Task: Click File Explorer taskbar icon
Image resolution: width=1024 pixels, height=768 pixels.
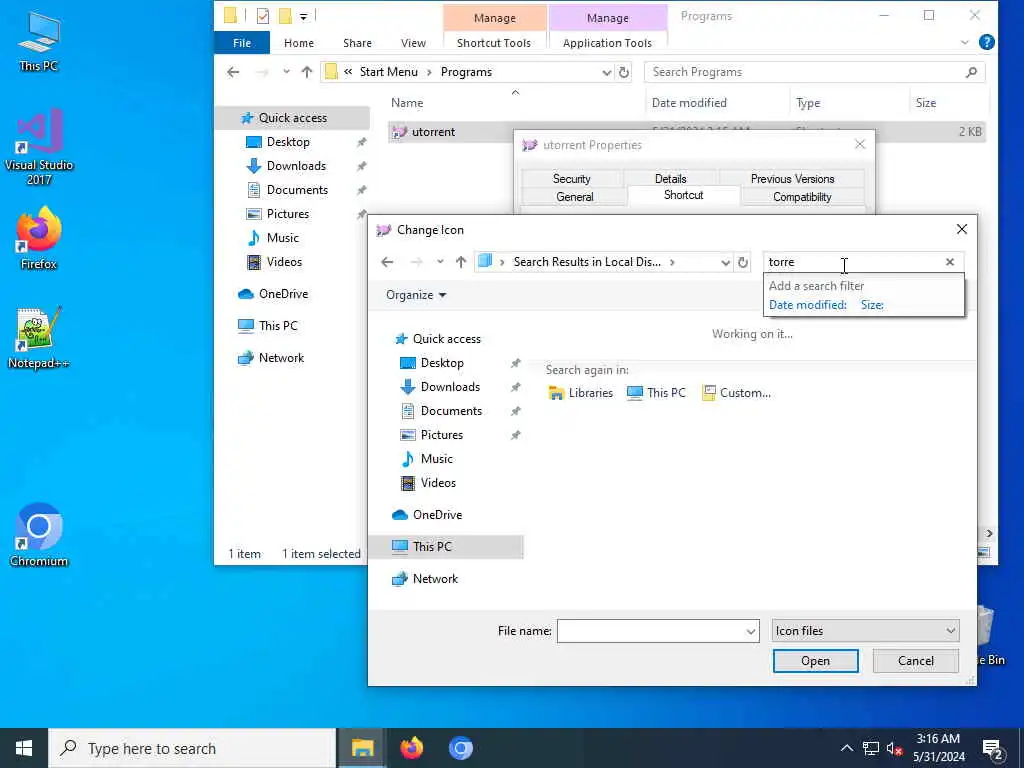Action: [x=362, y=748]
